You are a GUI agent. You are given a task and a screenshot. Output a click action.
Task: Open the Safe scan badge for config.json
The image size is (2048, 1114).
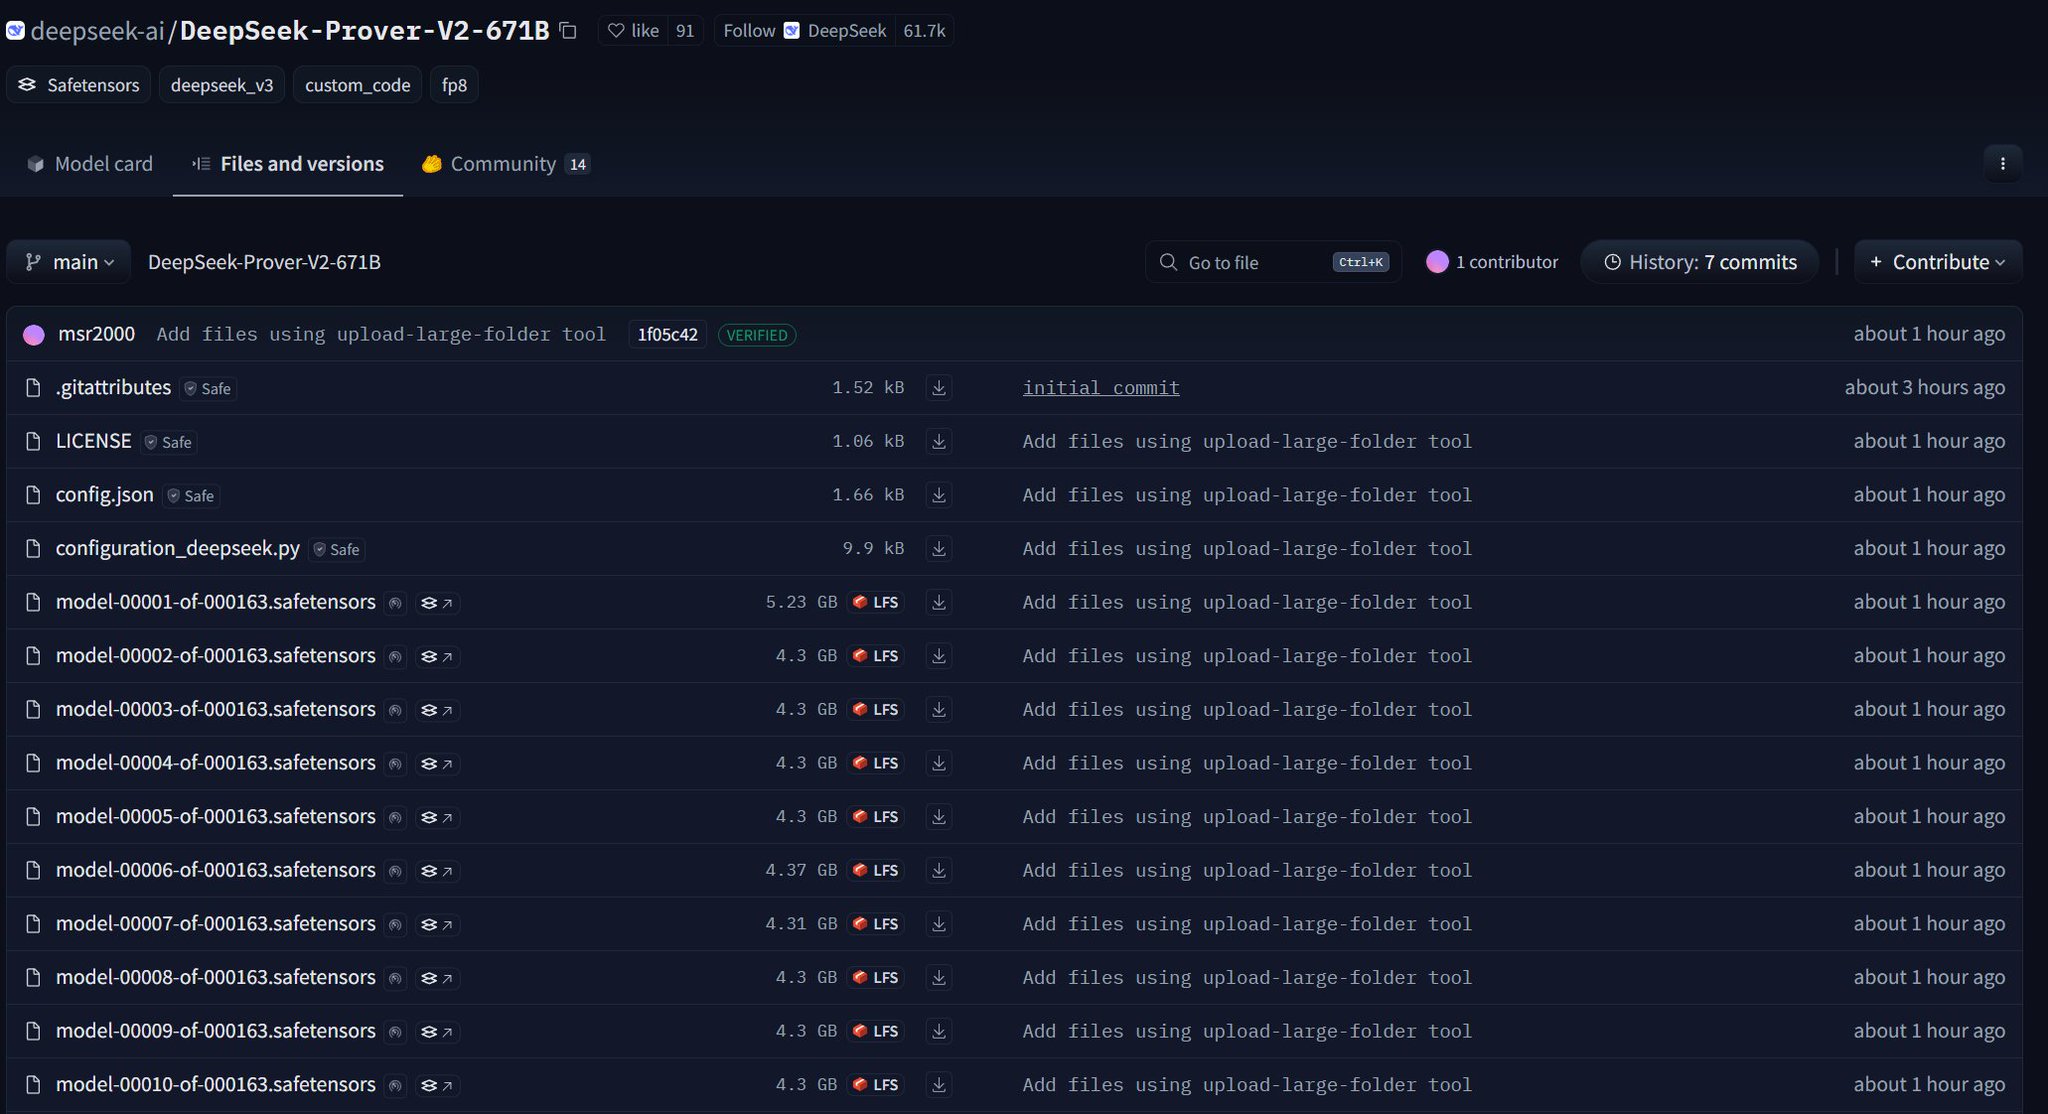pyautogui.click(x=191, y=496)
